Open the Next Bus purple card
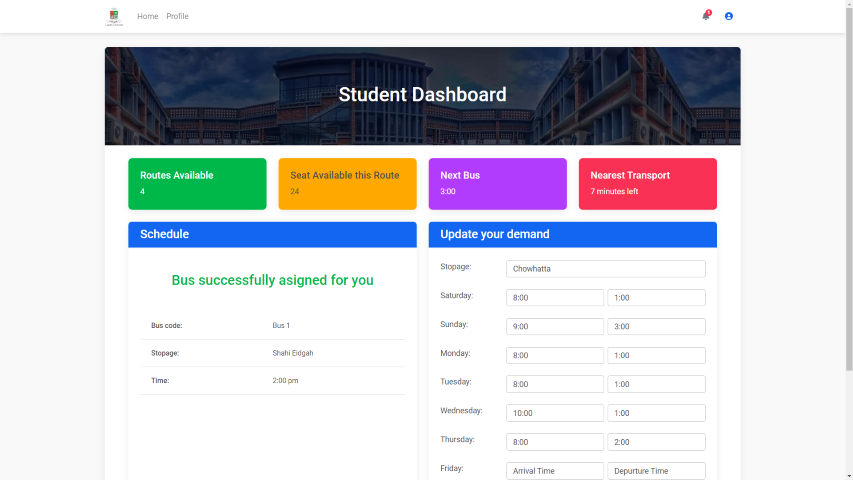This screenshot has height=480, width=853. click(498, 184)
